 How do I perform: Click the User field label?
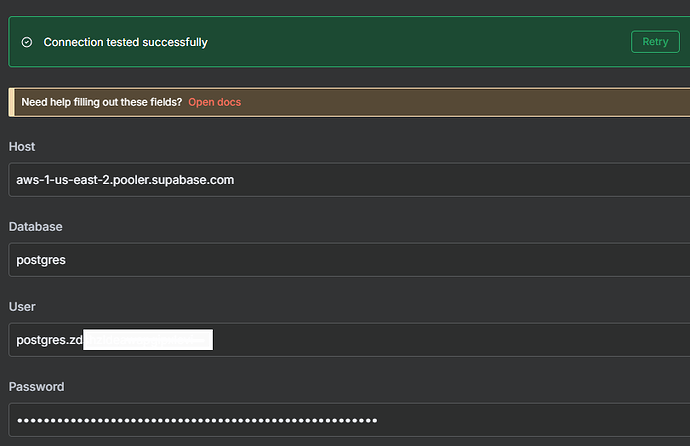pos(22,307)
